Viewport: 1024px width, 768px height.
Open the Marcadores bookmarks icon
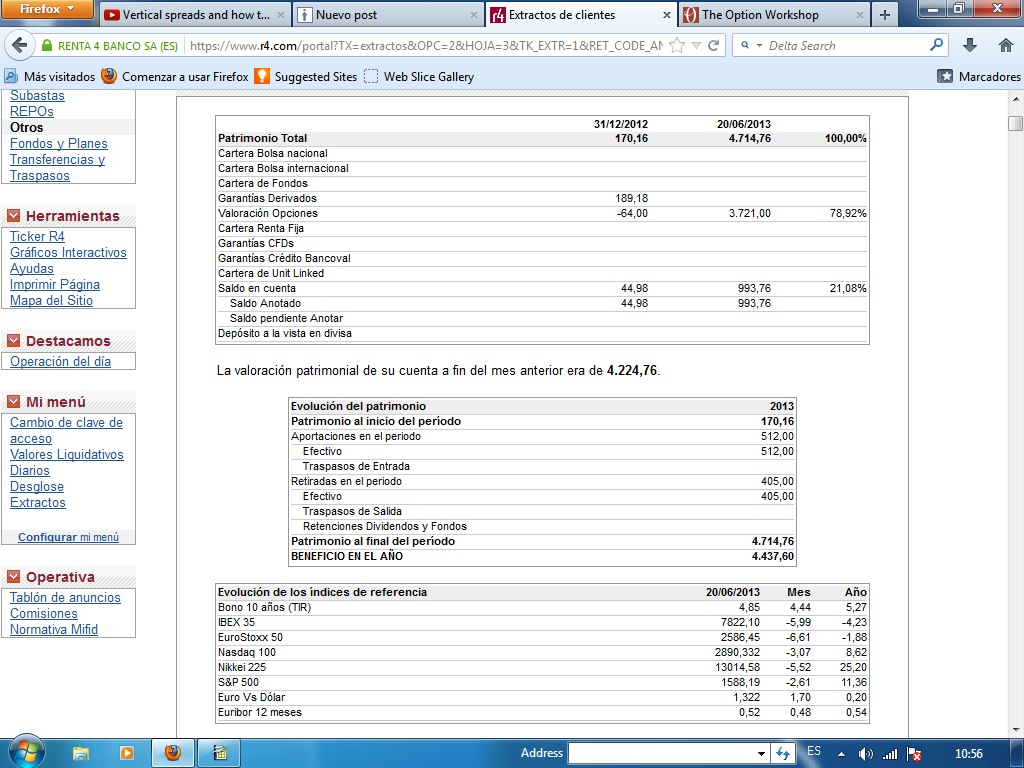945,76
